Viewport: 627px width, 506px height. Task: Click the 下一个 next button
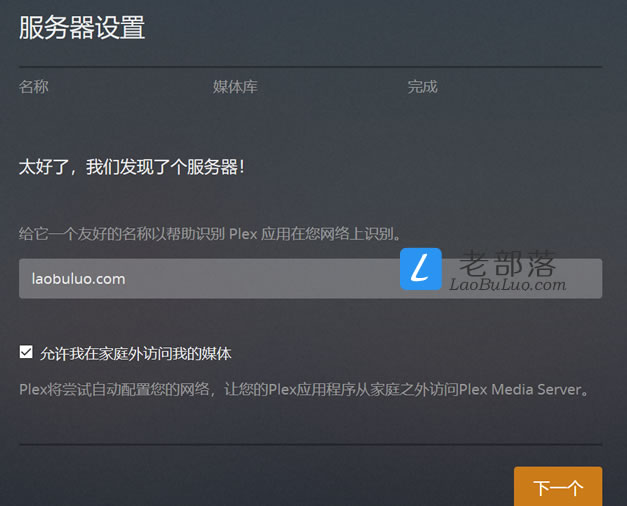click(x=558, y=487)
